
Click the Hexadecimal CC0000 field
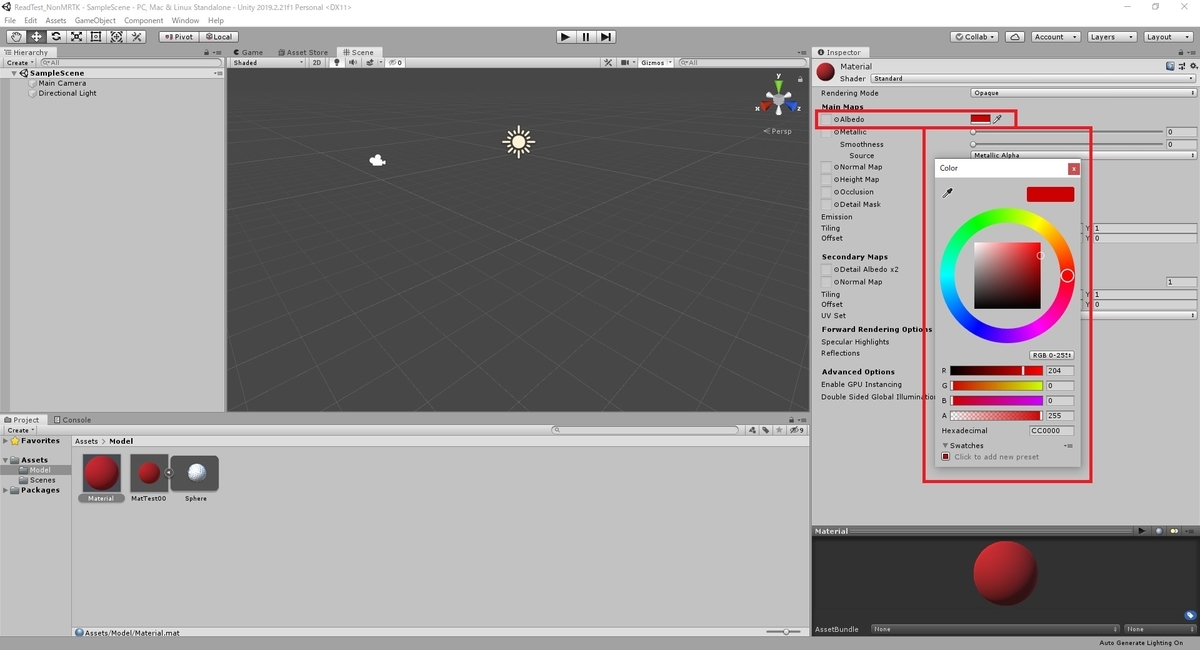1051,430
